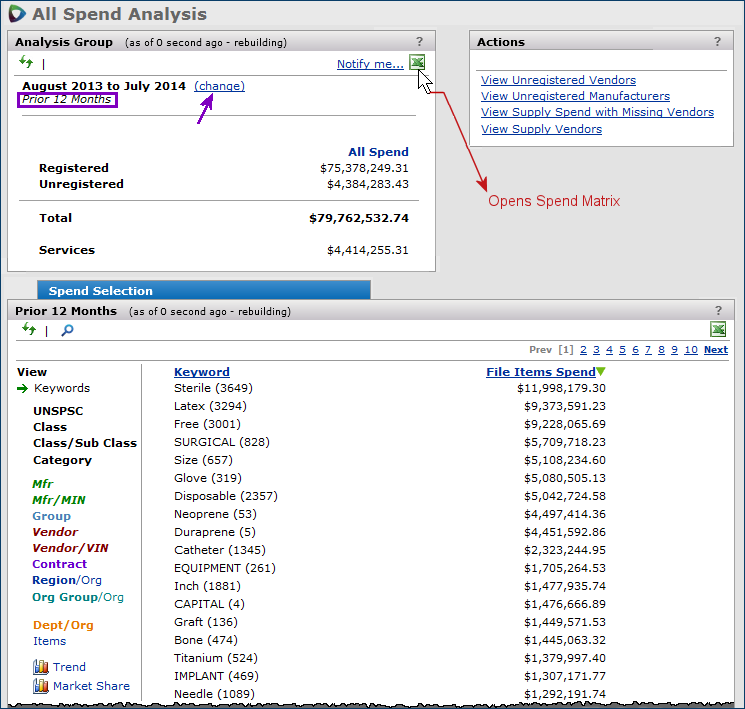Open the Trend chart icon
This screenshot has height=709, width=745.
click(x=41, y=667)
